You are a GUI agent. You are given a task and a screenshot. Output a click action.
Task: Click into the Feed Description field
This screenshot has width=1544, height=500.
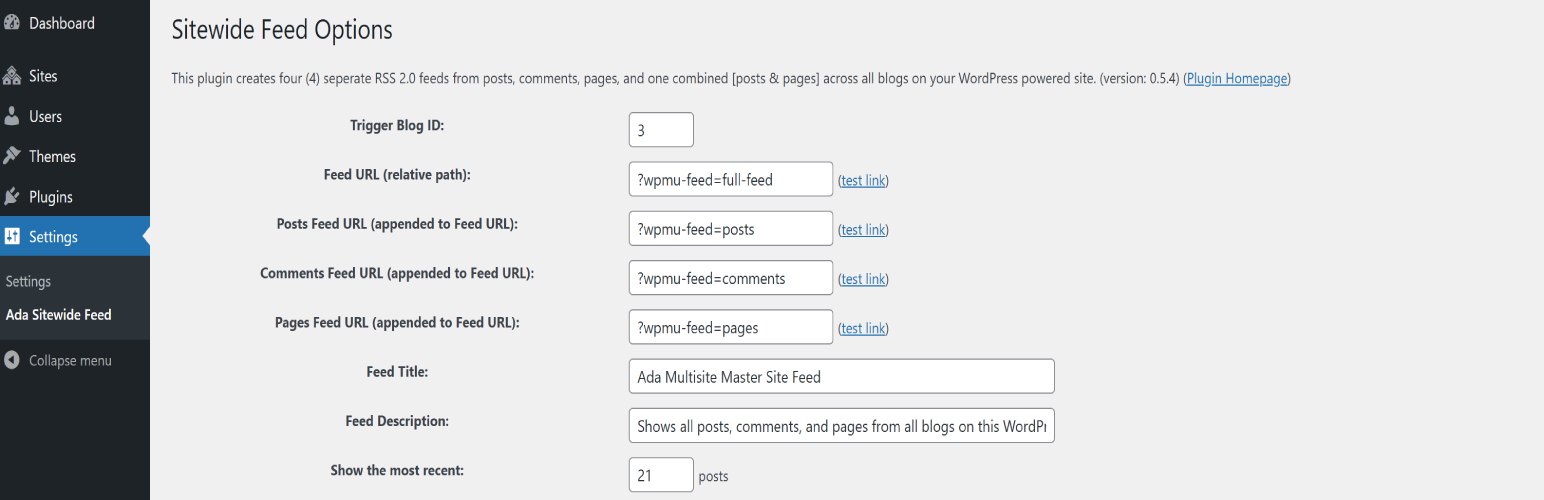pyautogui.click(x=841, y=426)
